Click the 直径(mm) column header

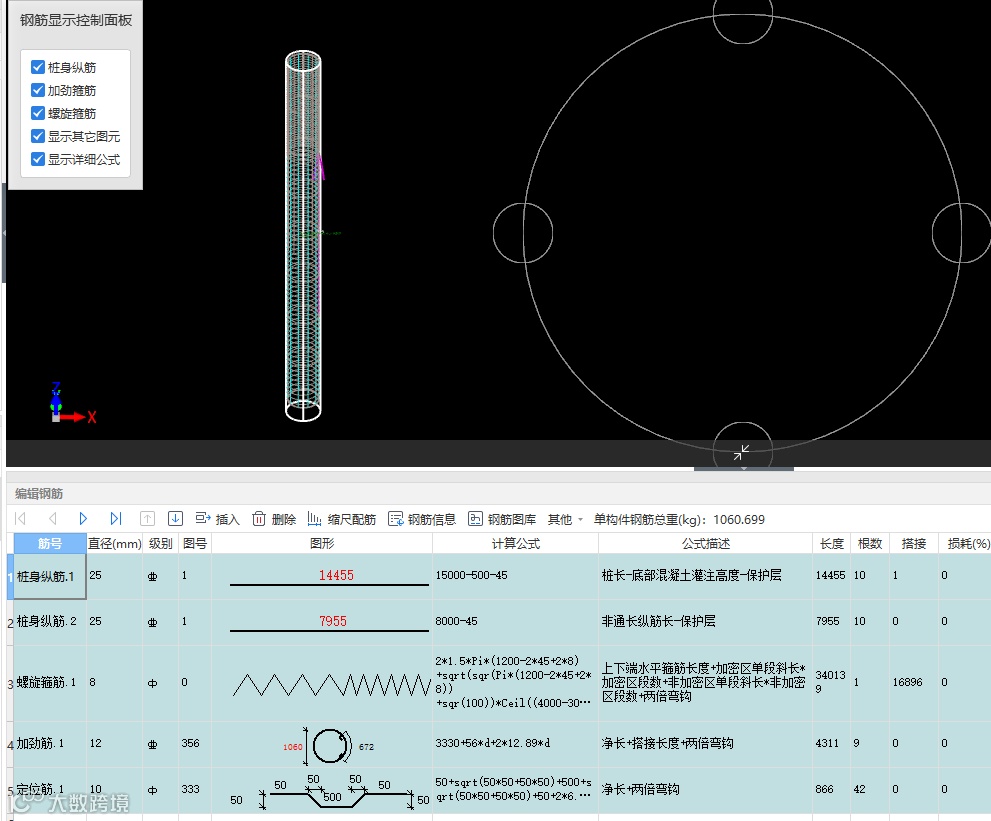pyautogui.click(x=114, y=544)
